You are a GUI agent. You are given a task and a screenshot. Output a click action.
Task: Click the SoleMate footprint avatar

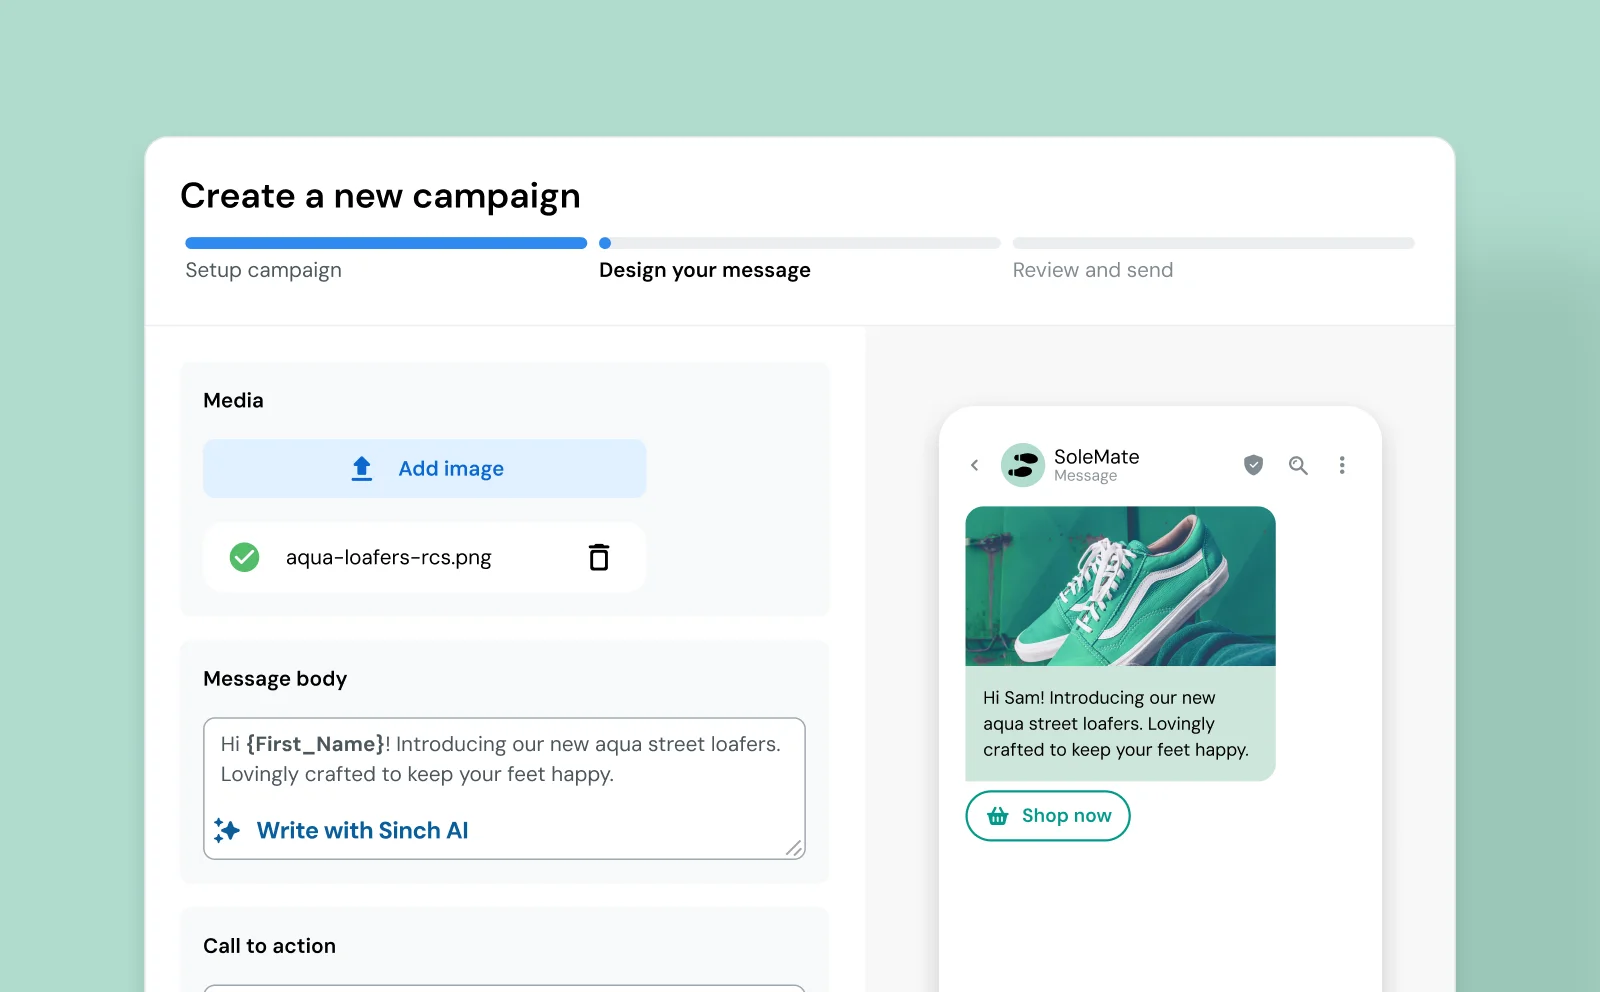pos(1022,464)
